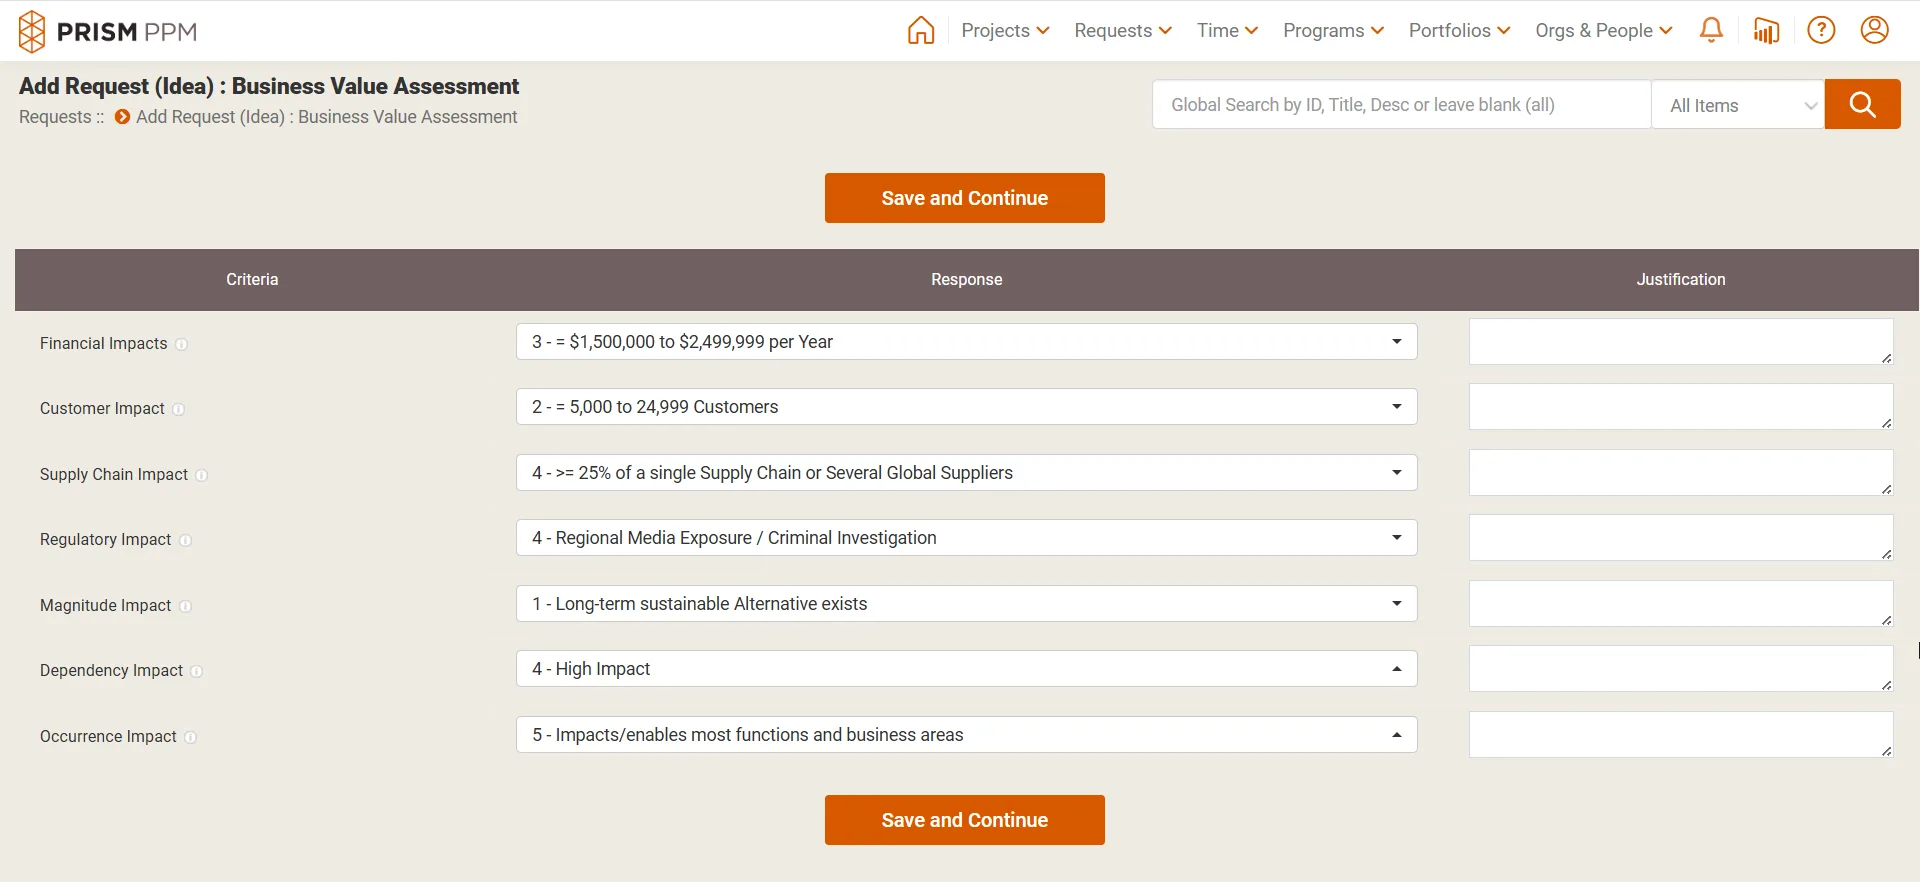Open the Time menu
Viewport: 1920px width, 882px height.
pyautogui.click(x=1227, y=30)
